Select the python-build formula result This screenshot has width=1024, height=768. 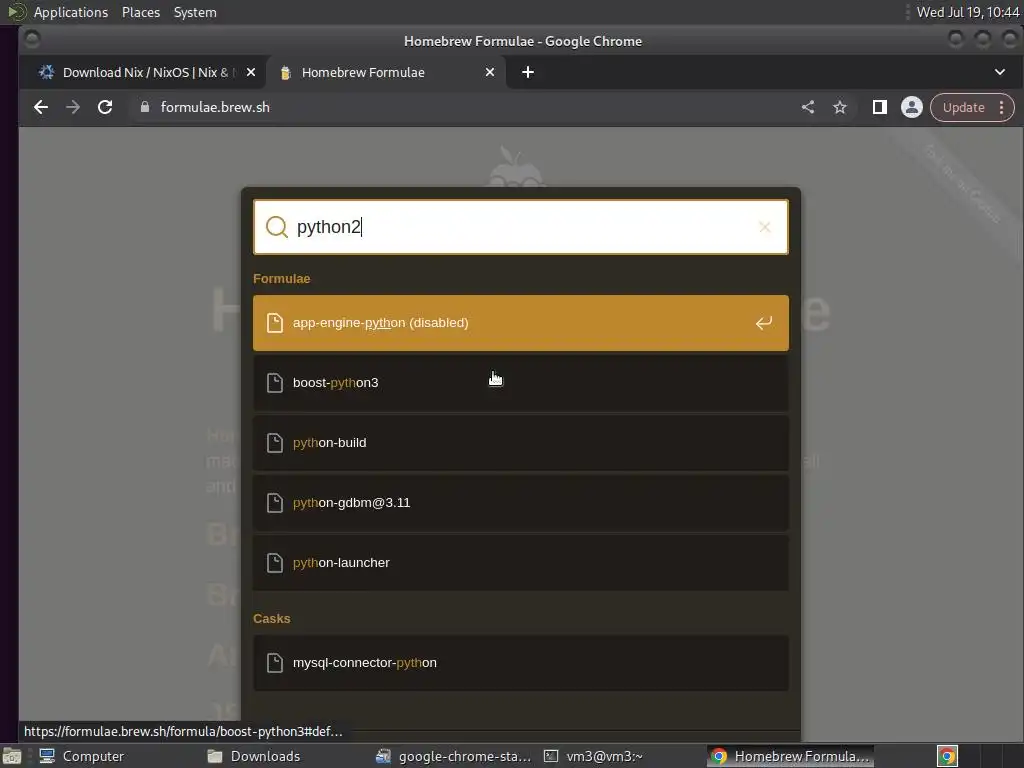[x=520, y=443]
